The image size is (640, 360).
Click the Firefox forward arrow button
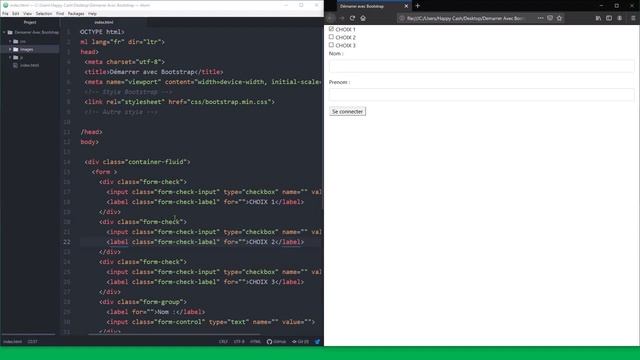[342, 18]
